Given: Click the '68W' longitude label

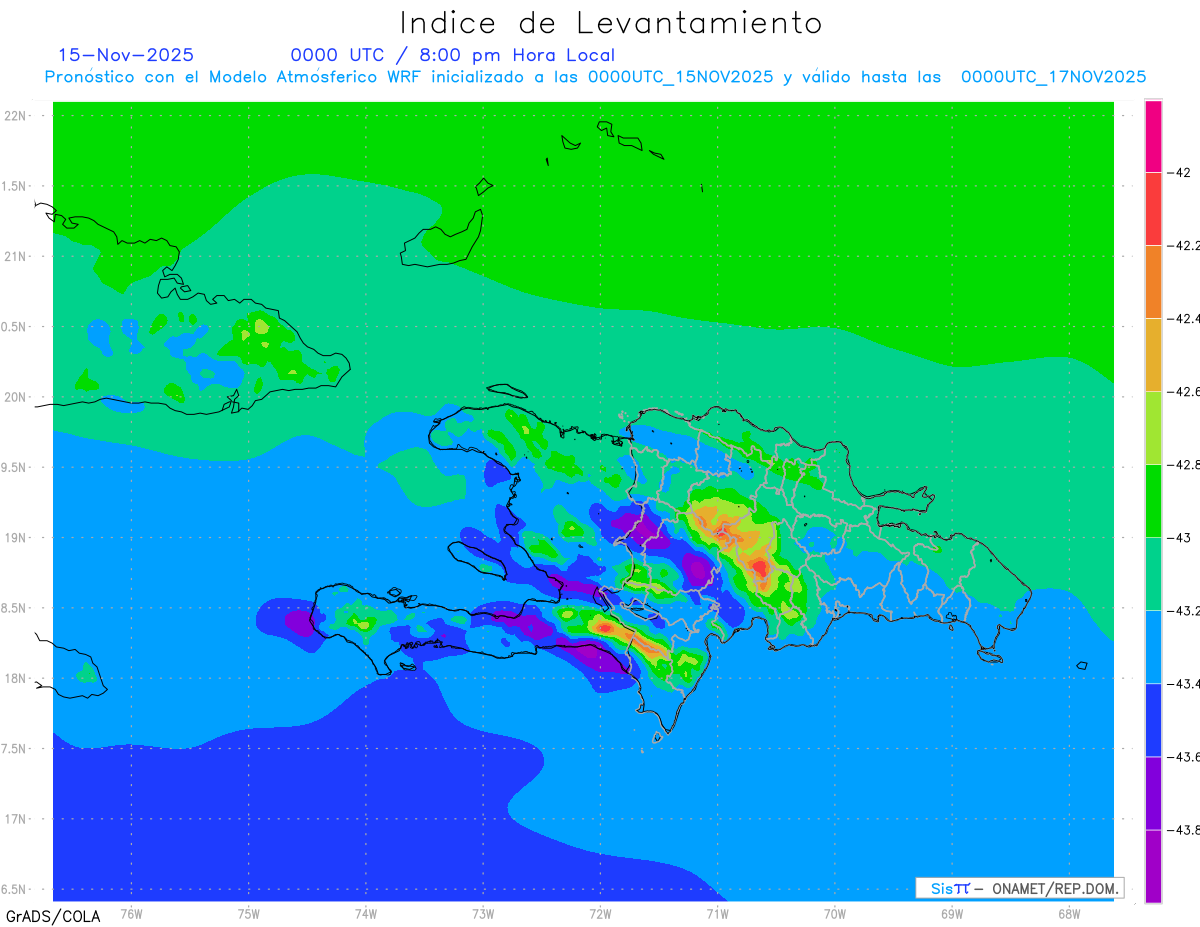Looking at the screenshot, I should coord(1069,914).
